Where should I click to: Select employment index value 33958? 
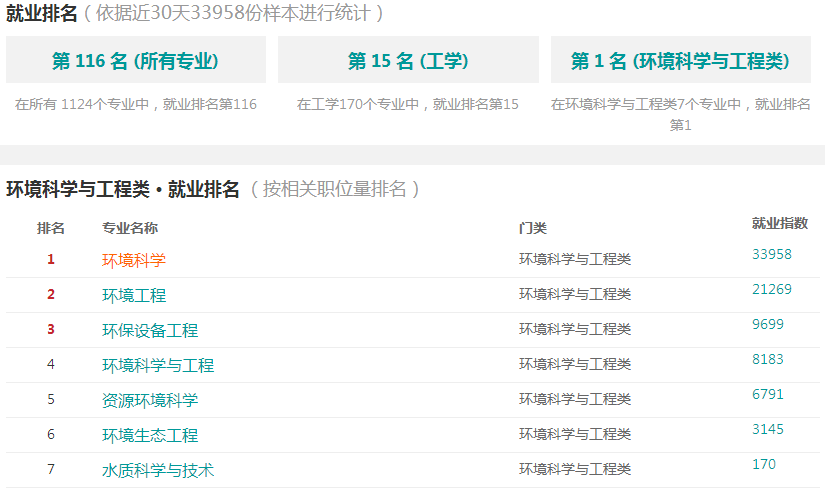(x=771, y=254)
